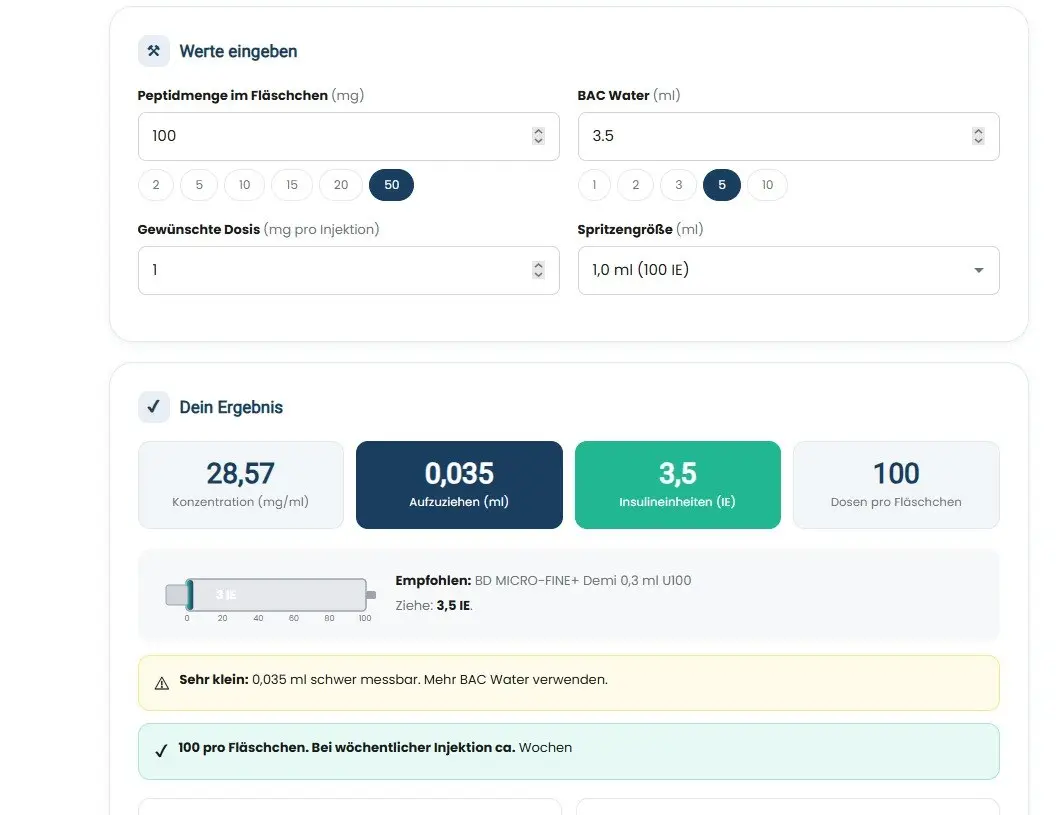Select the 2 ml BAC Water preset
Image resolution: width=1056 pixels, height=815 pixels.
pyautogui.click(x=636, y=185)
